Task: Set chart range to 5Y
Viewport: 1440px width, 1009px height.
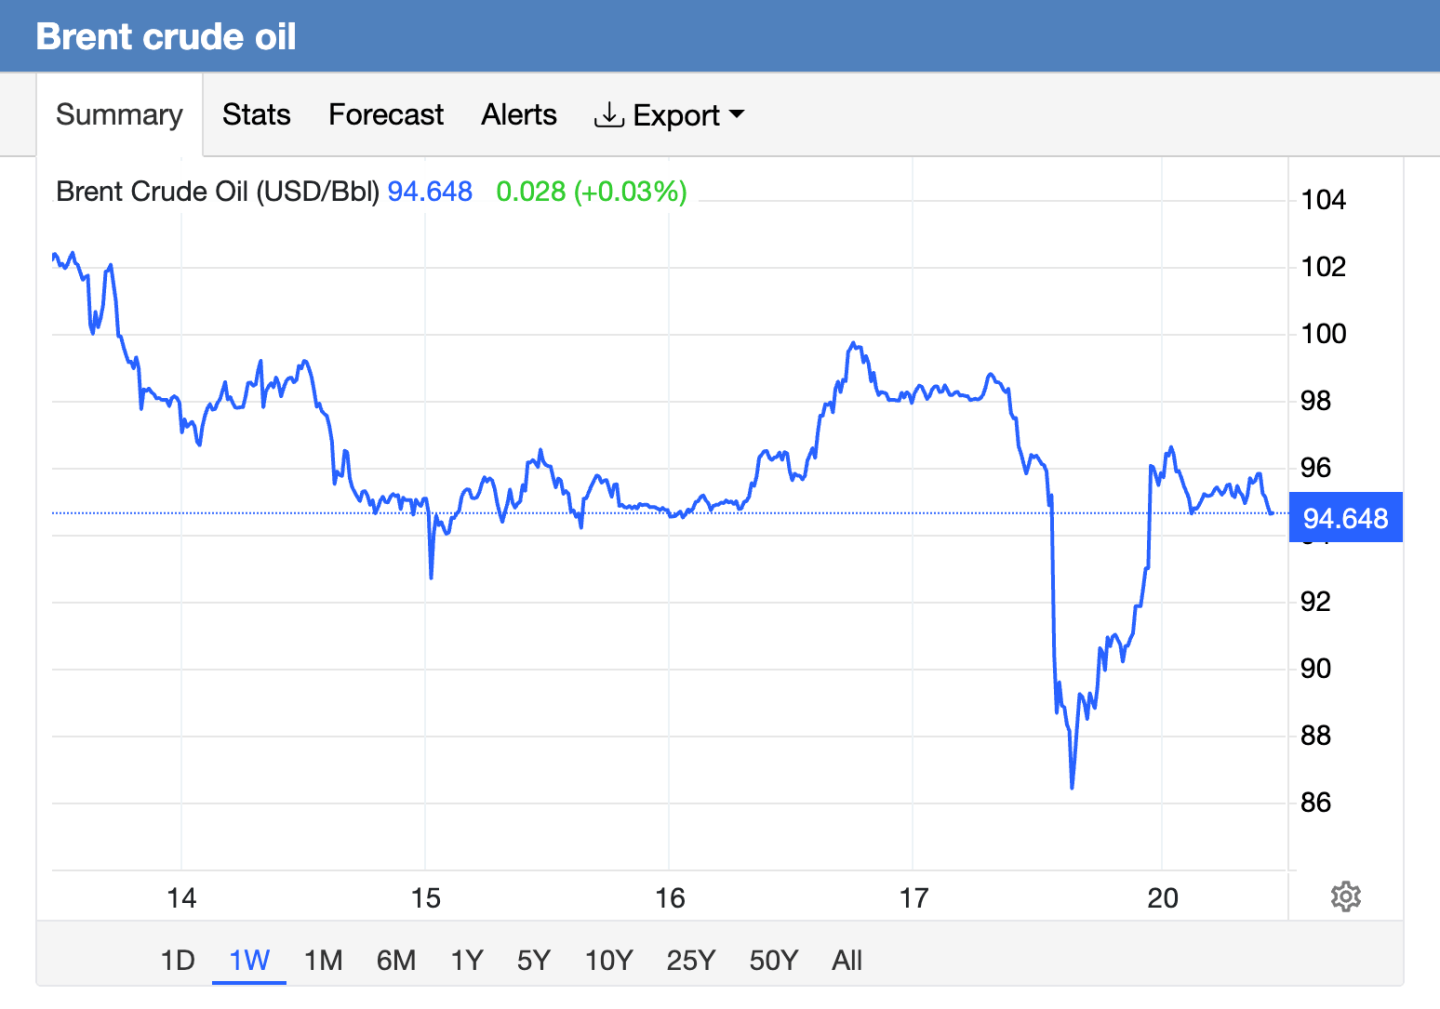Action: click(534, 960)
